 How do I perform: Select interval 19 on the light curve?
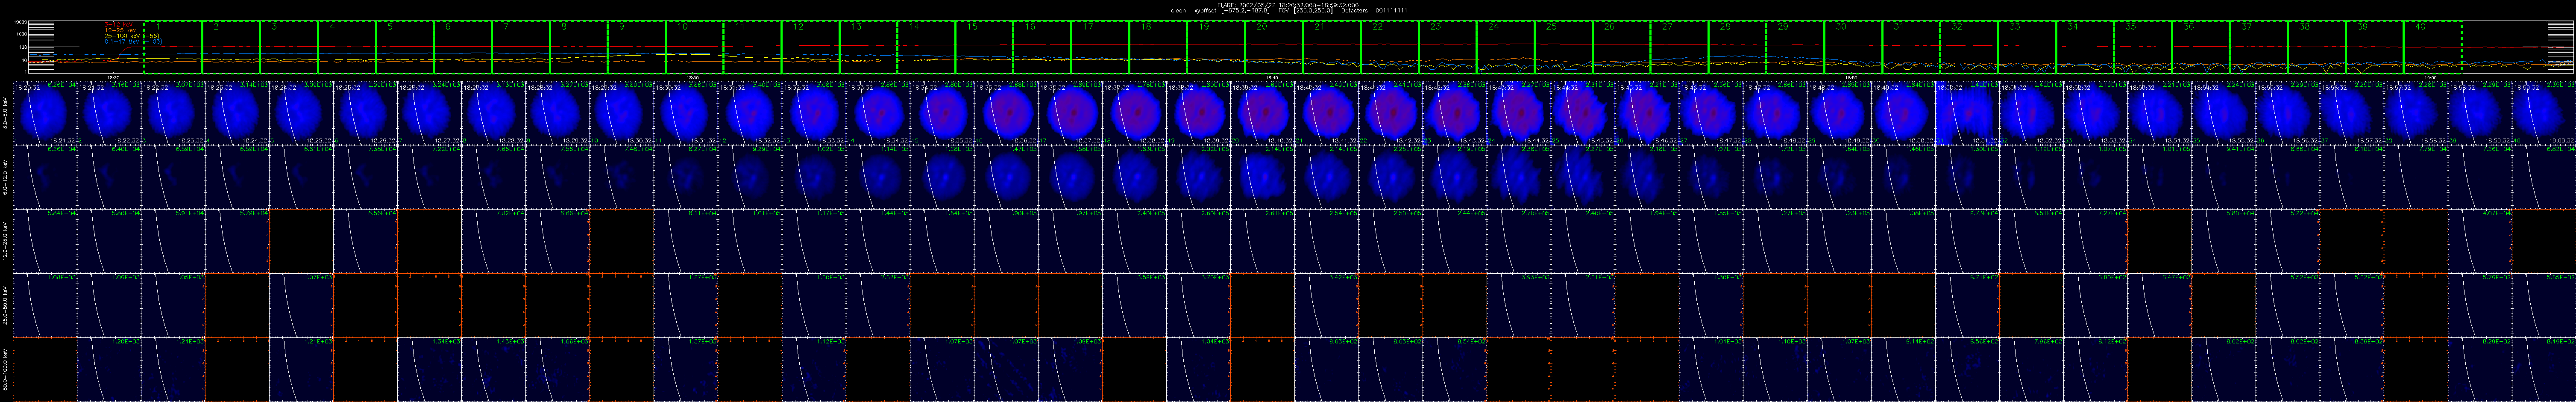tap(1215, 47)
